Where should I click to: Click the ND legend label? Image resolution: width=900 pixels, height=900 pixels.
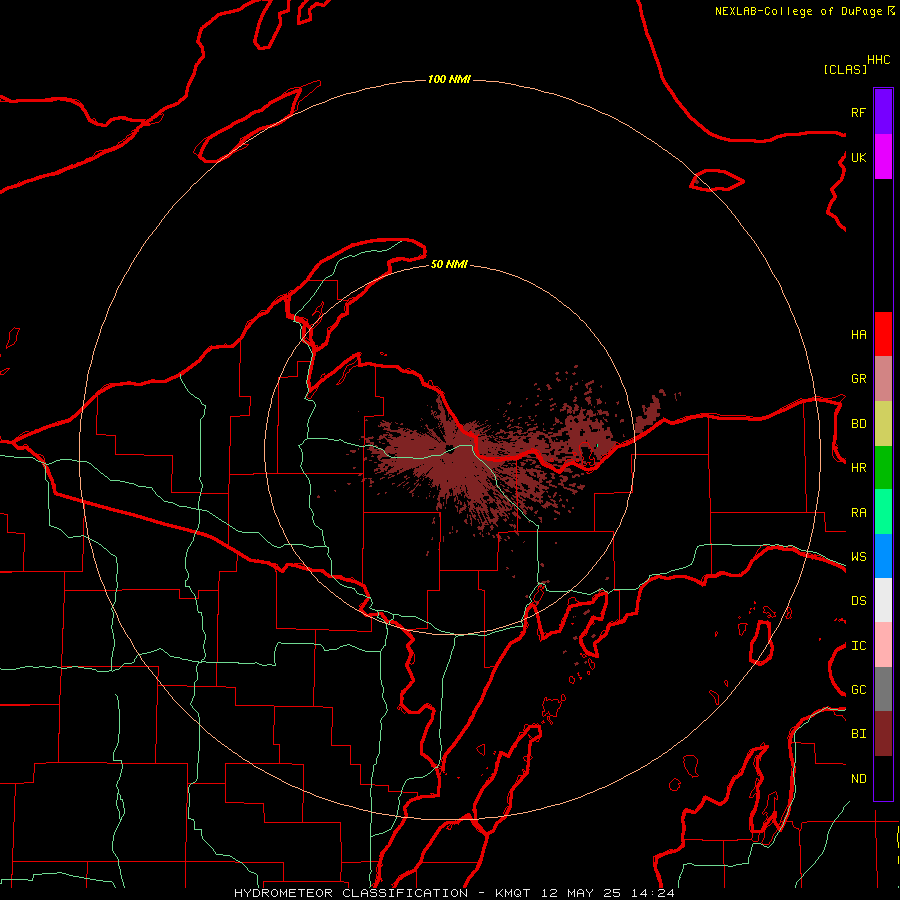(x=858, y=779)
